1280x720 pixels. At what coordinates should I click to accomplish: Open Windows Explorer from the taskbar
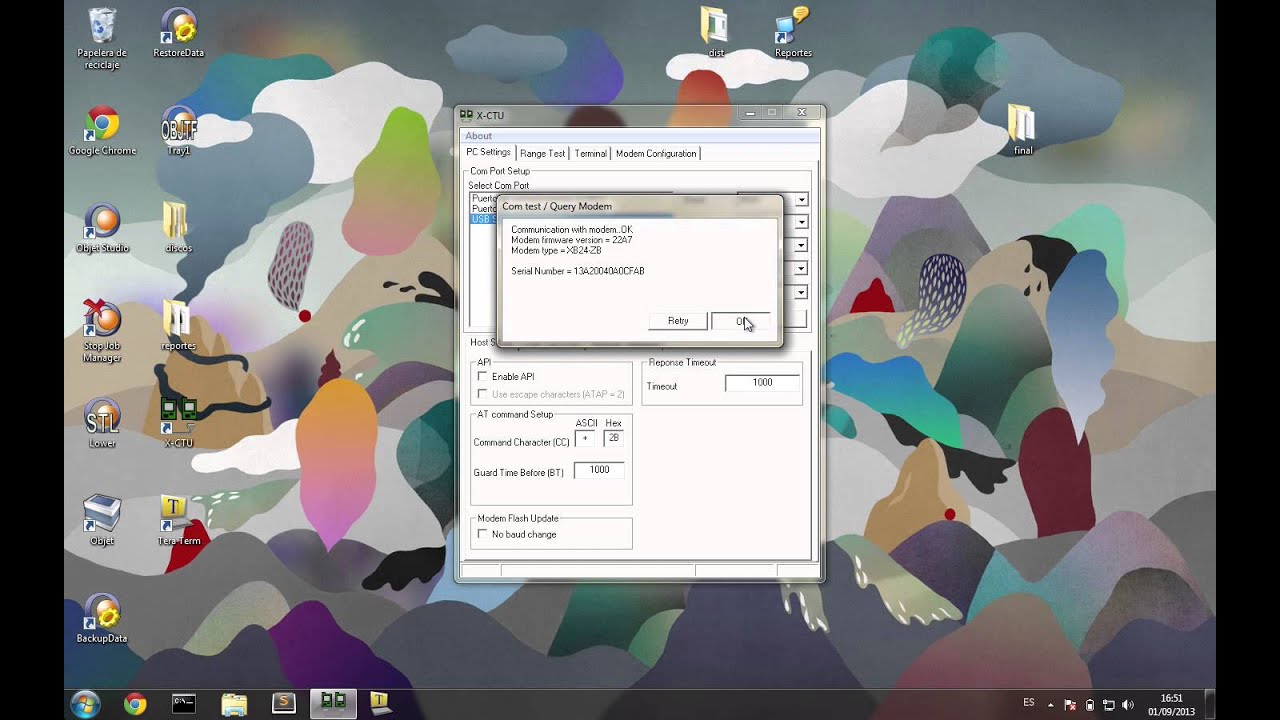233,704
